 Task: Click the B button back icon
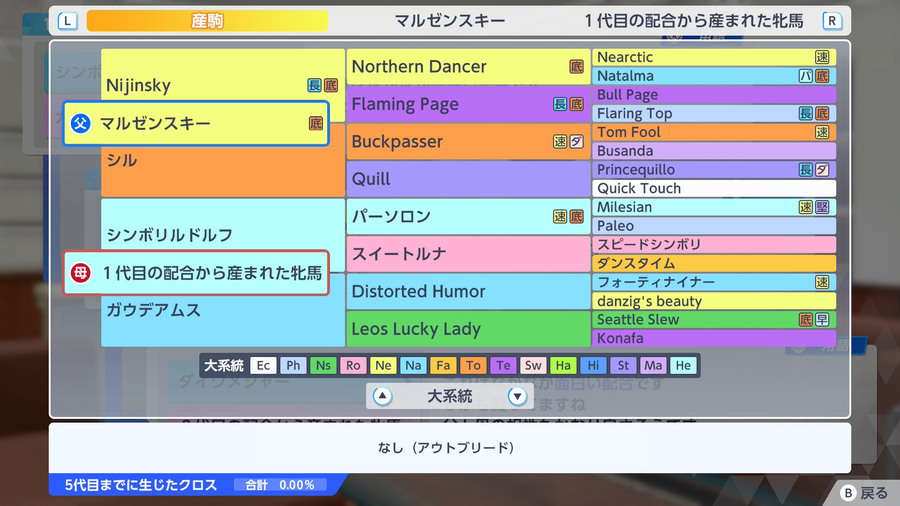tap(848, 492)
